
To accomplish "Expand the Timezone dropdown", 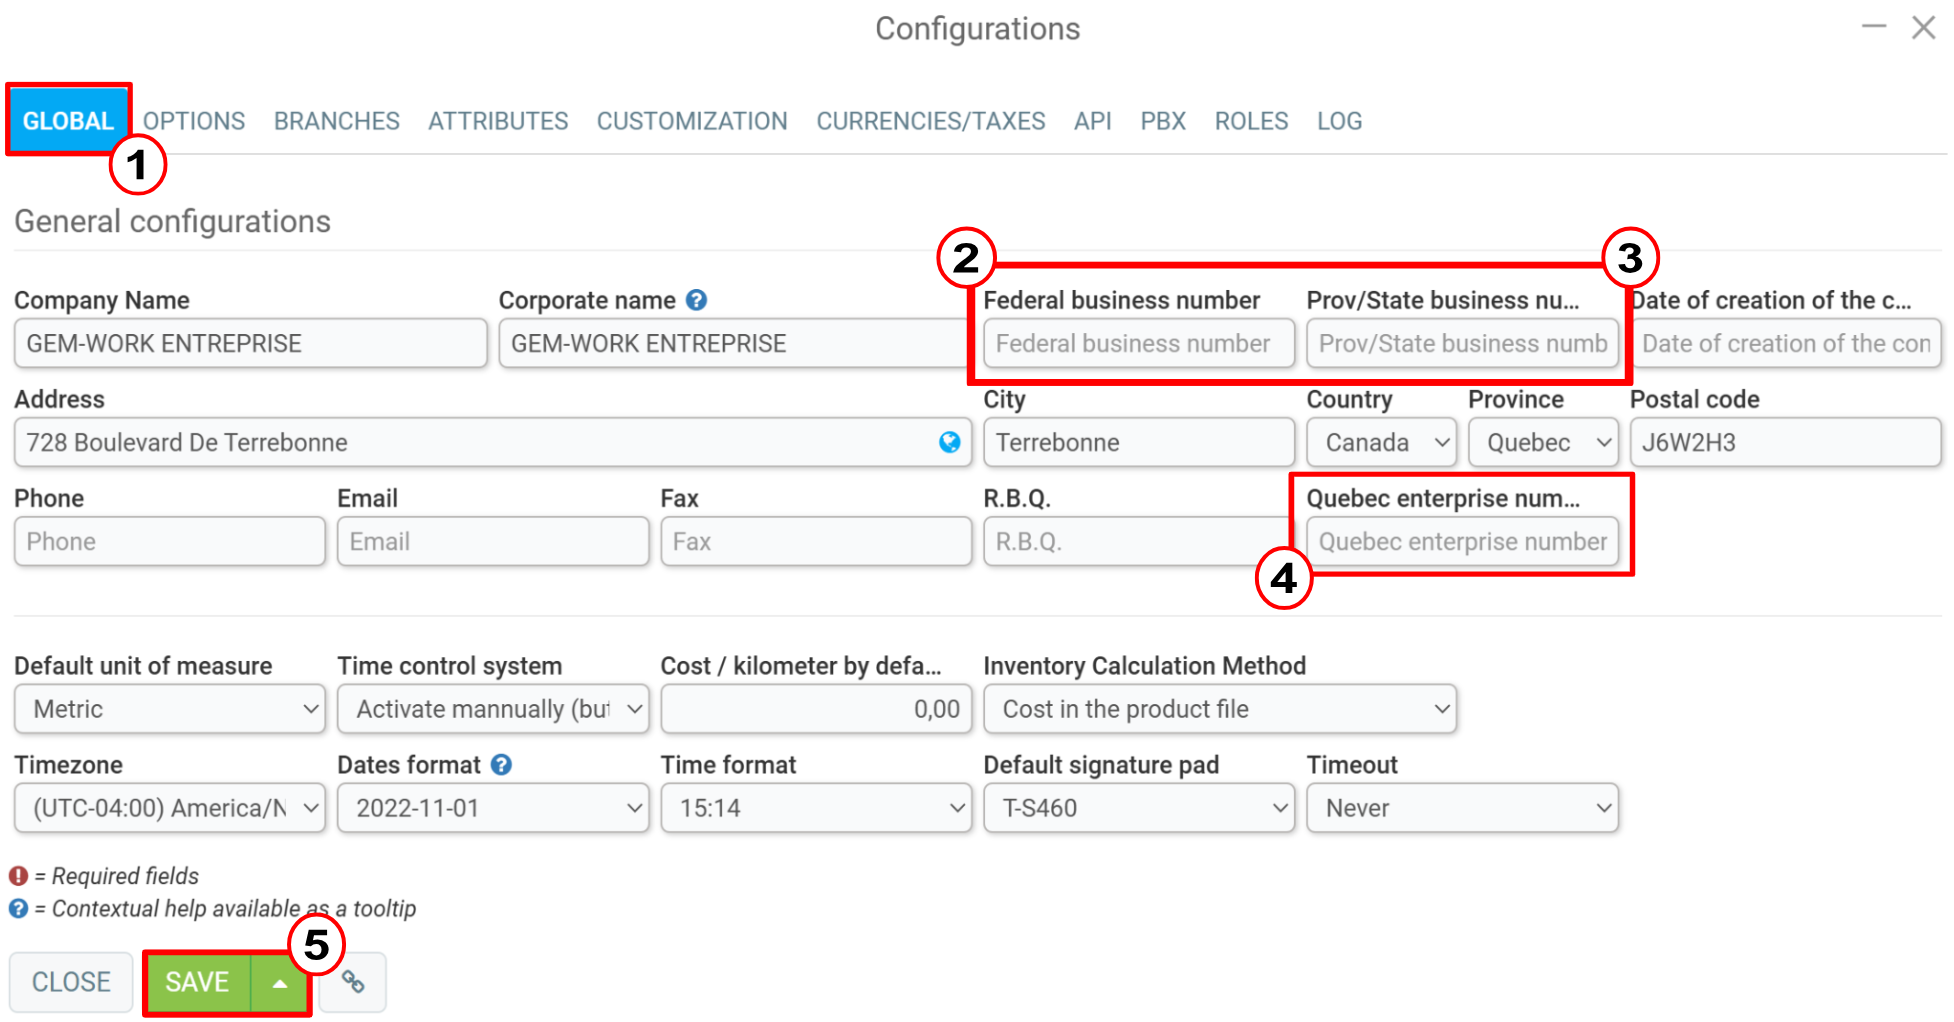I will [170, 808].
